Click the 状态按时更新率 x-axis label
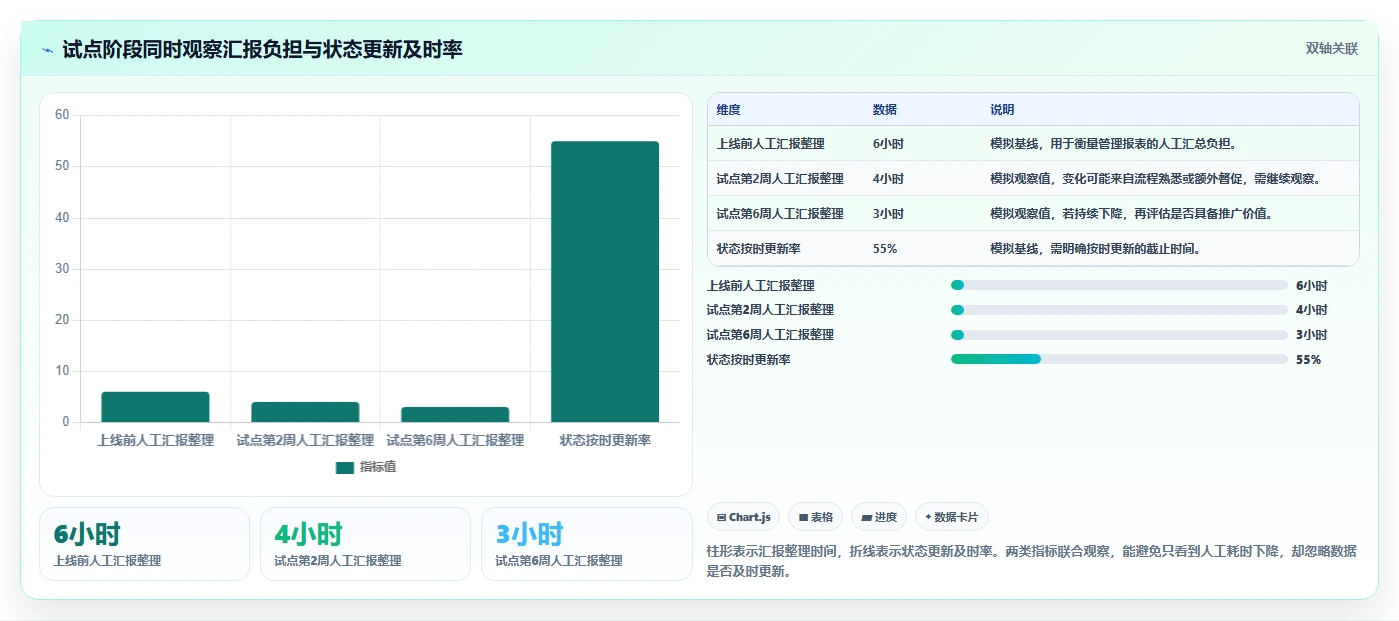The height and width of the screenshot is (621, 1399). [x=605, y=440]
